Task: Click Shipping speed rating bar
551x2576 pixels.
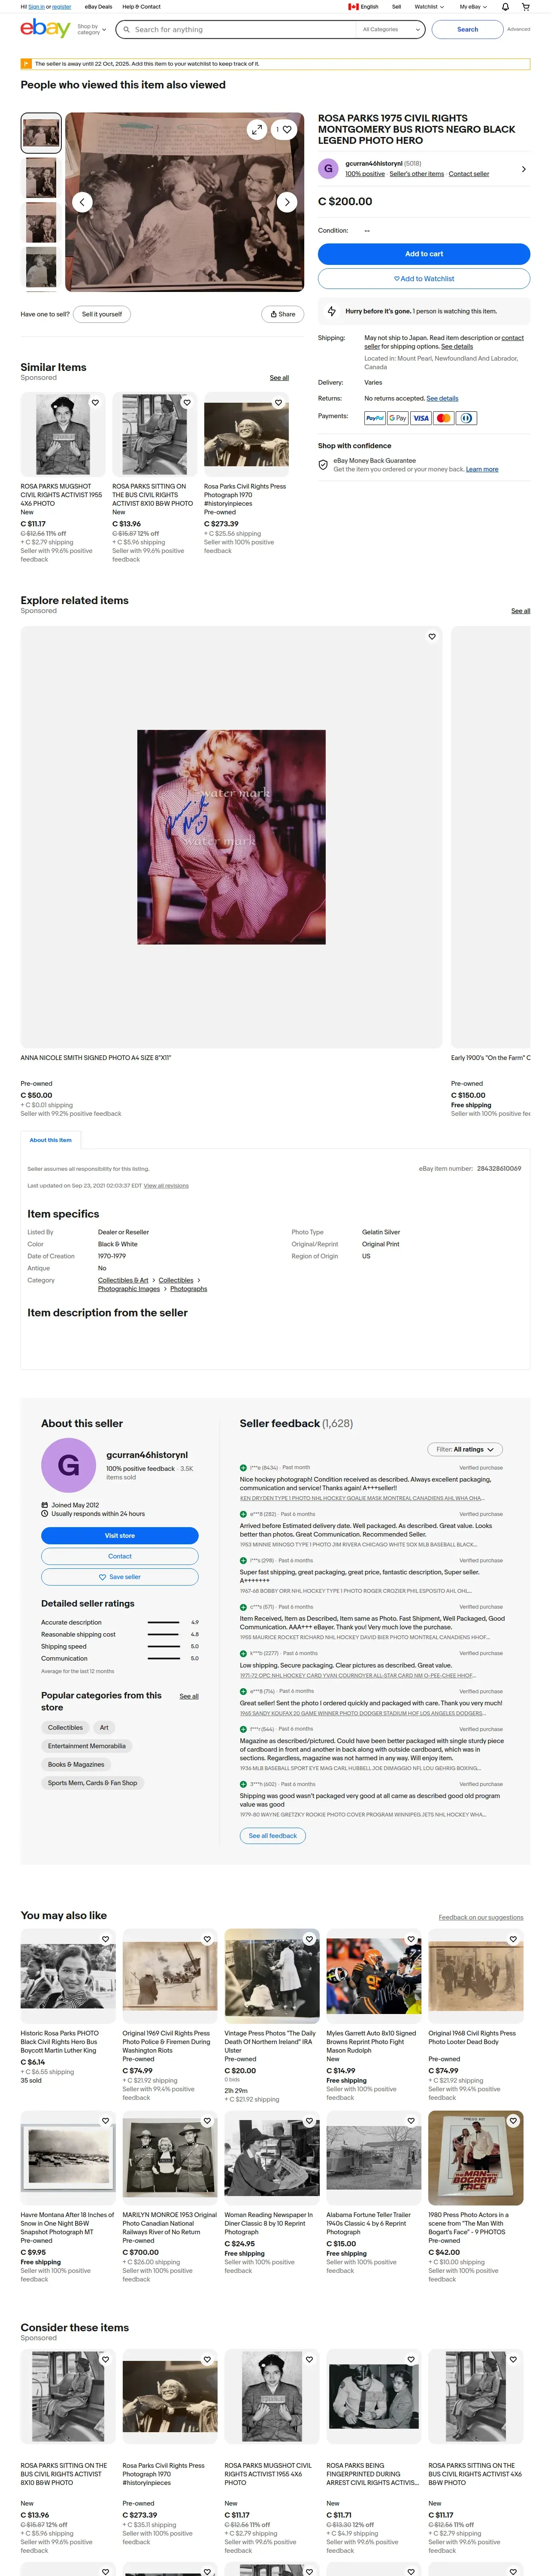Action: [163, 1646]
